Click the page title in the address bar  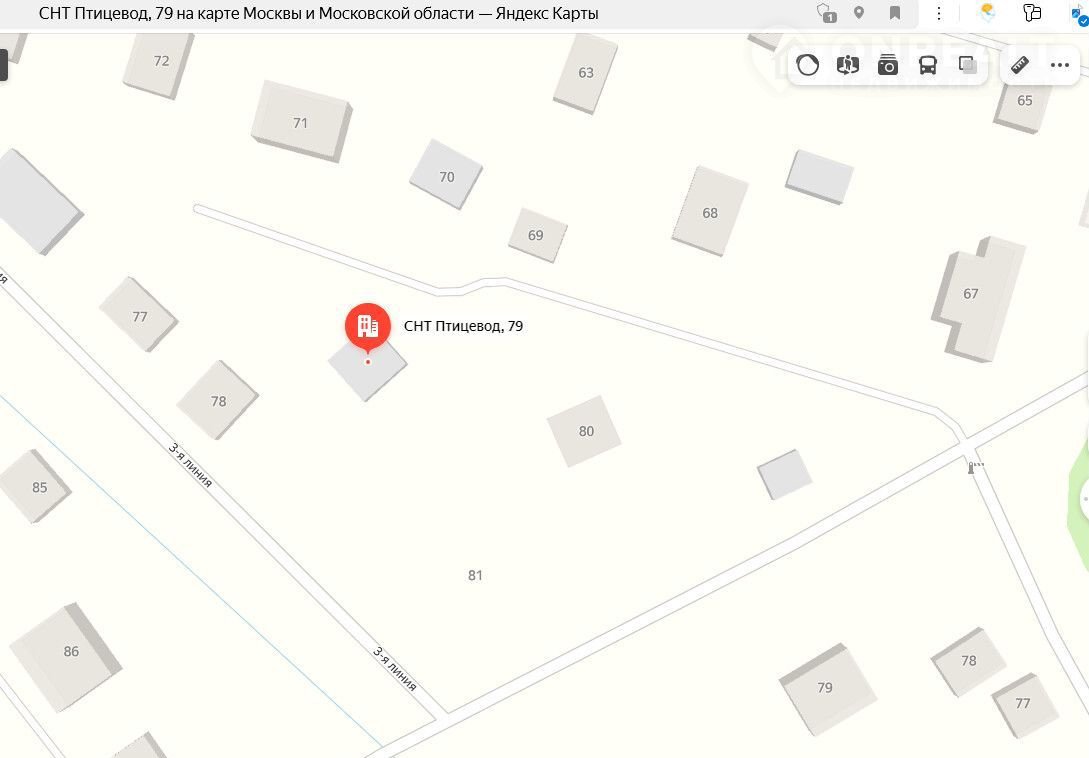(x=319, y=13)
